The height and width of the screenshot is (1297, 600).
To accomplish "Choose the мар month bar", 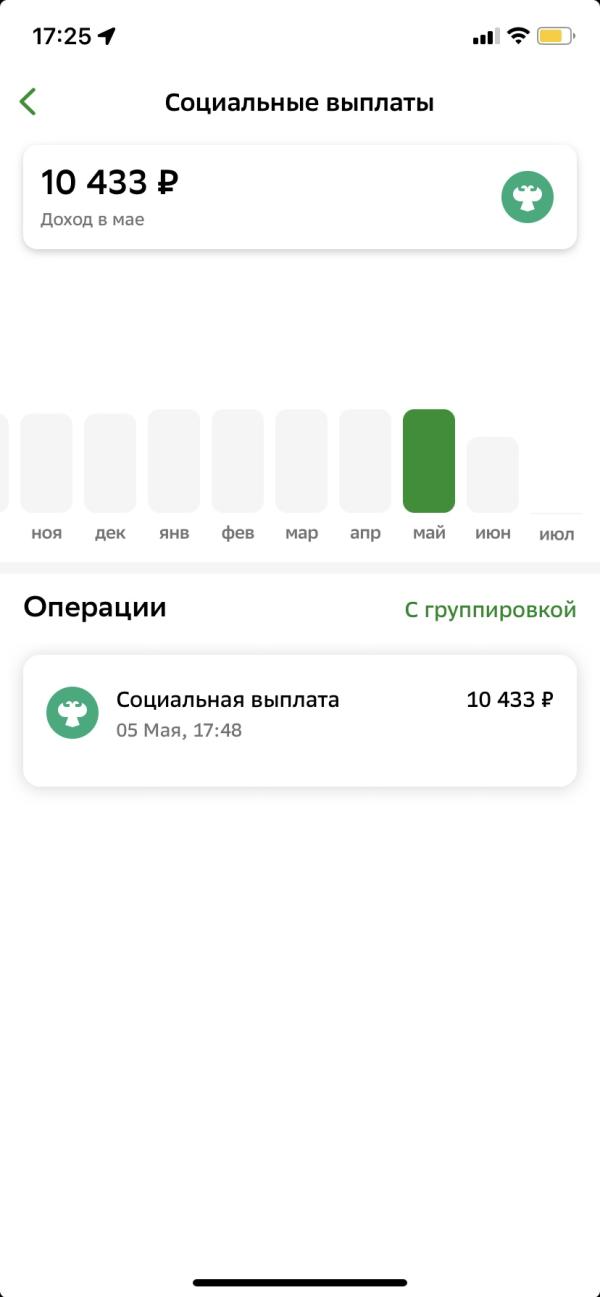I will click(x=301, y=461).
